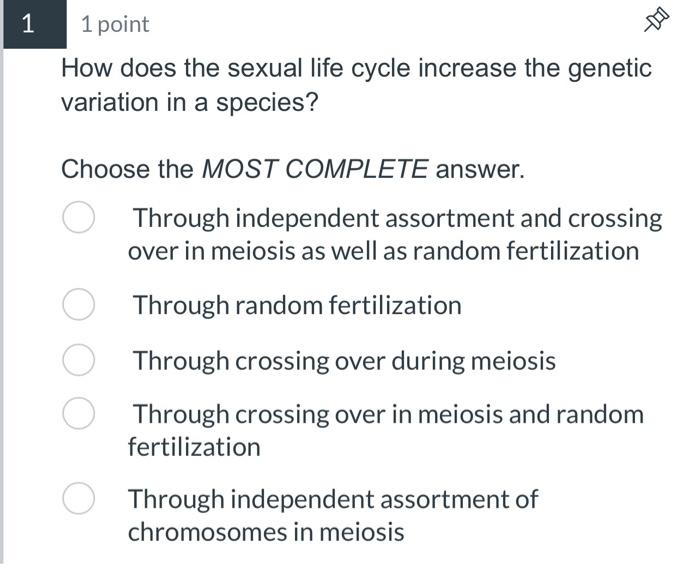This screenshot has width=700, height=564.
Task: Click the gray vertical strip at the left edge
Action: (x=3, y=300)
